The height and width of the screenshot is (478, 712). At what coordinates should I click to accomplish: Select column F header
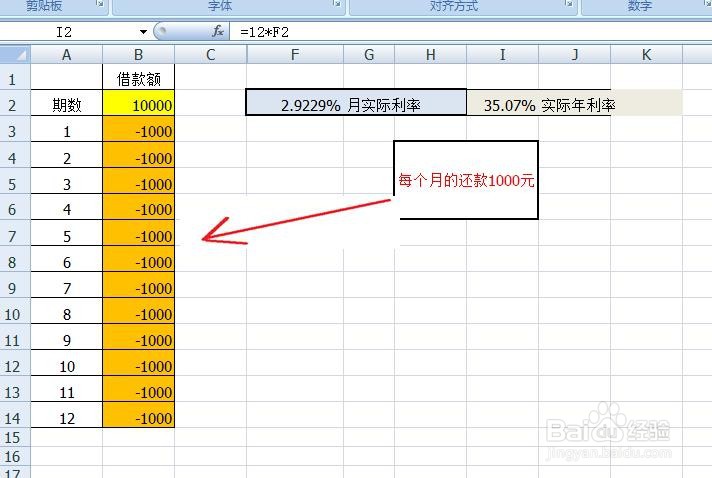click(x=295, y=55)
